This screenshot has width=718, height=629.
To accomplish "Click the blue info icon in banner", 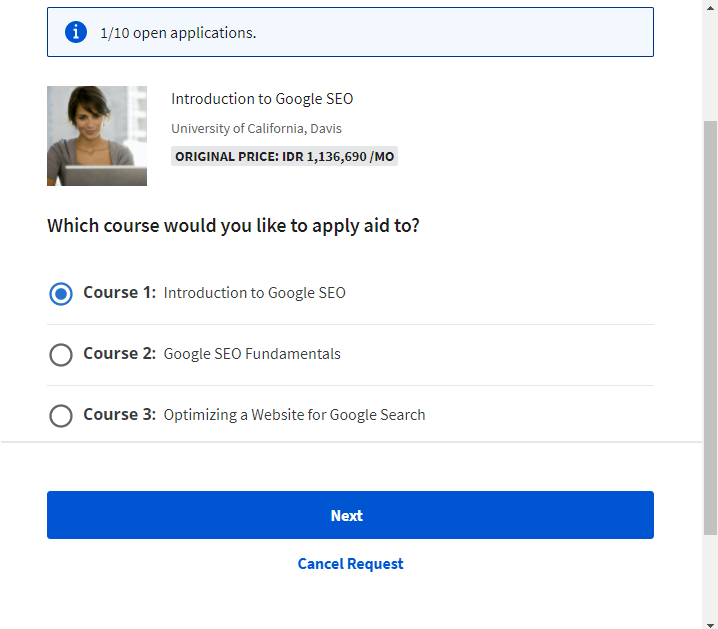I will [76, 33].
